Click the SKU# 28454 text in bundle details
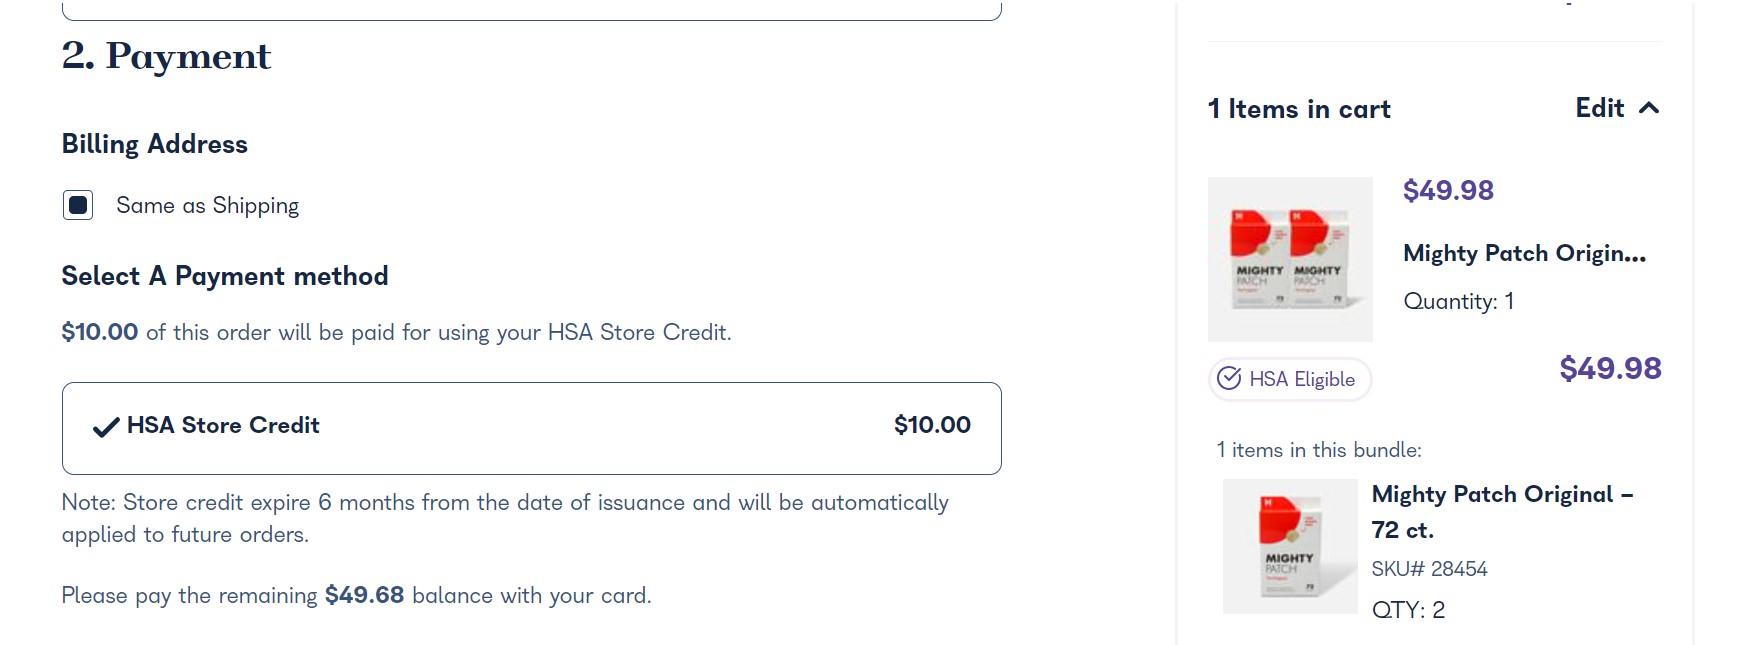The width and height of the screenshot is (1759, 645). coord(1430,568)
